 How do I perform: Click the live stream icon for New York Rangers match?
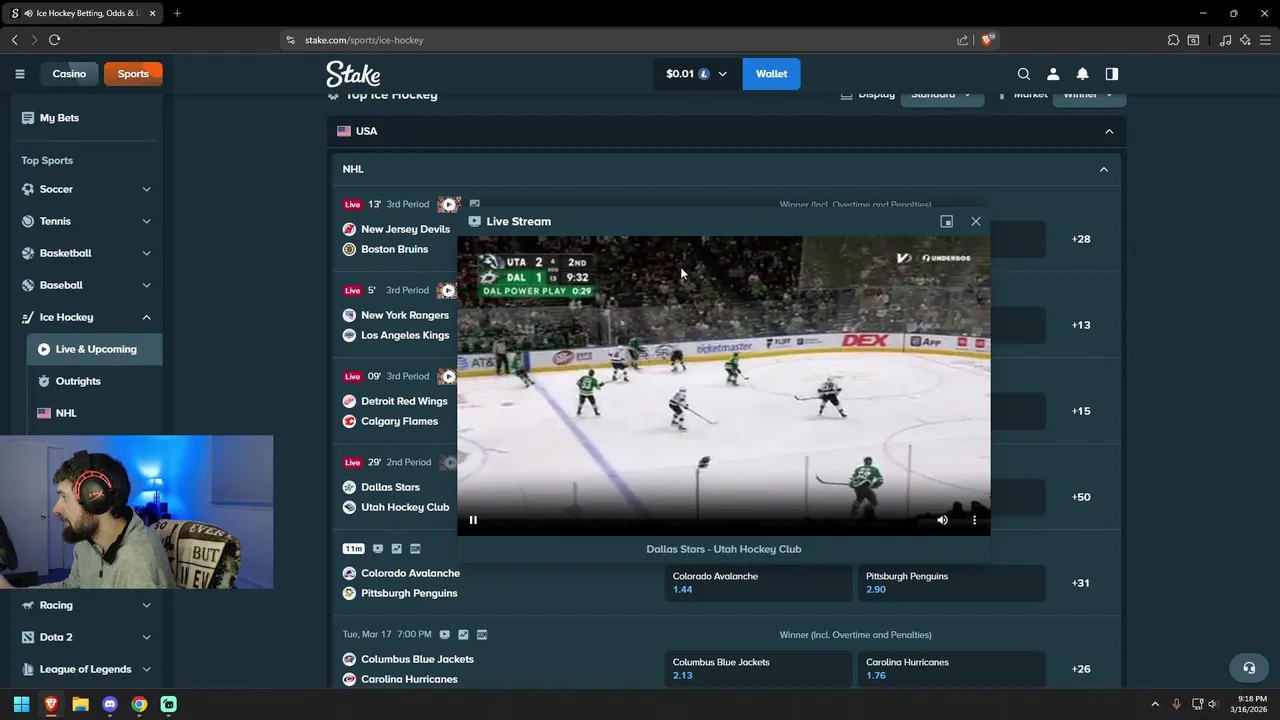tap(447, 290)
